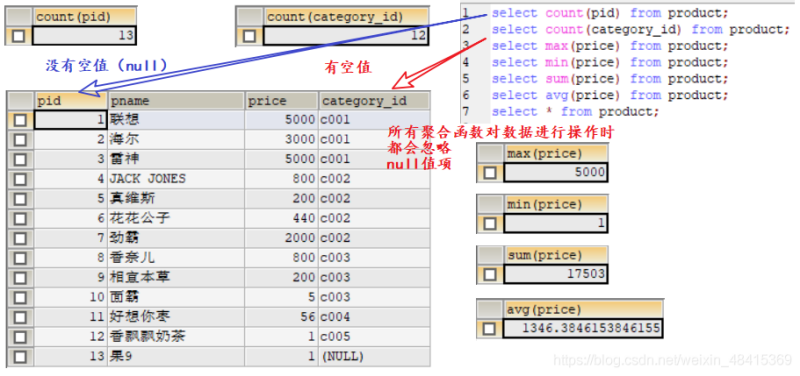
Task: Select the 面霸 name cell
Action: [x=176, y=297]
